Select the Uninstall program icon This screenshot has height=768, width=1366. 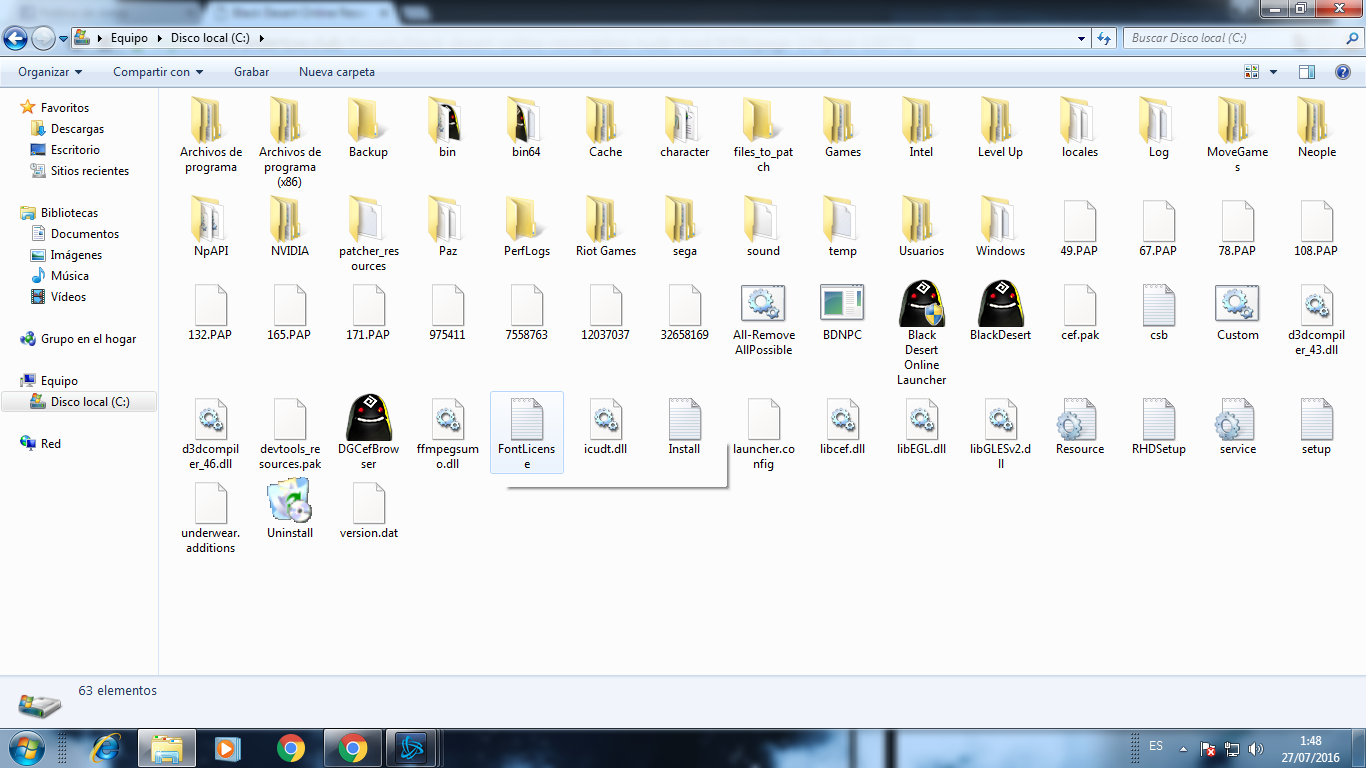pyautogui.click(x=289, y=502)
